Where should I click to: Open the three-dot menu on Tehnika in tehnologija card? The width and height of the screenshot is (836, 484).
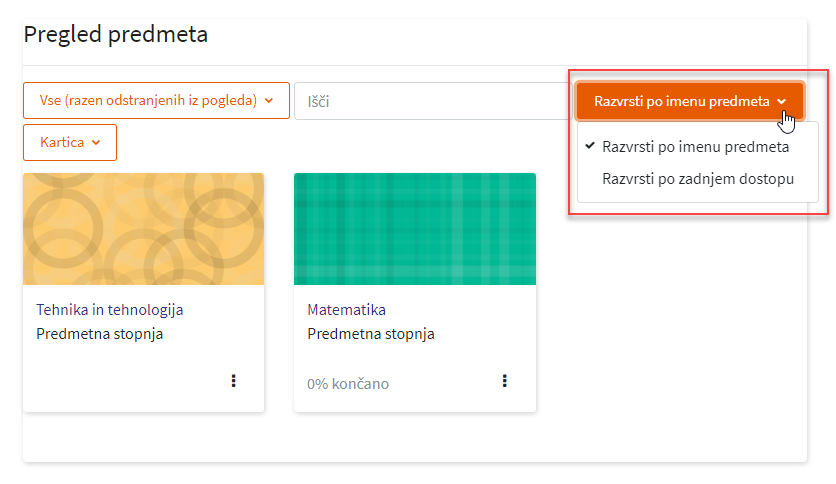pos(233,381)
